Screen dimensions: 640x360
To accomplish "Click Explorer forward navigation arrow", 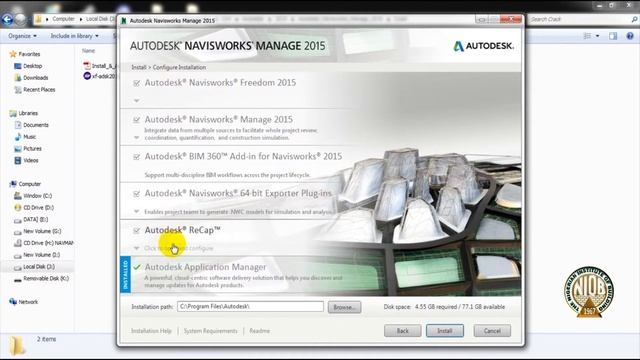I will pos(20,19).
